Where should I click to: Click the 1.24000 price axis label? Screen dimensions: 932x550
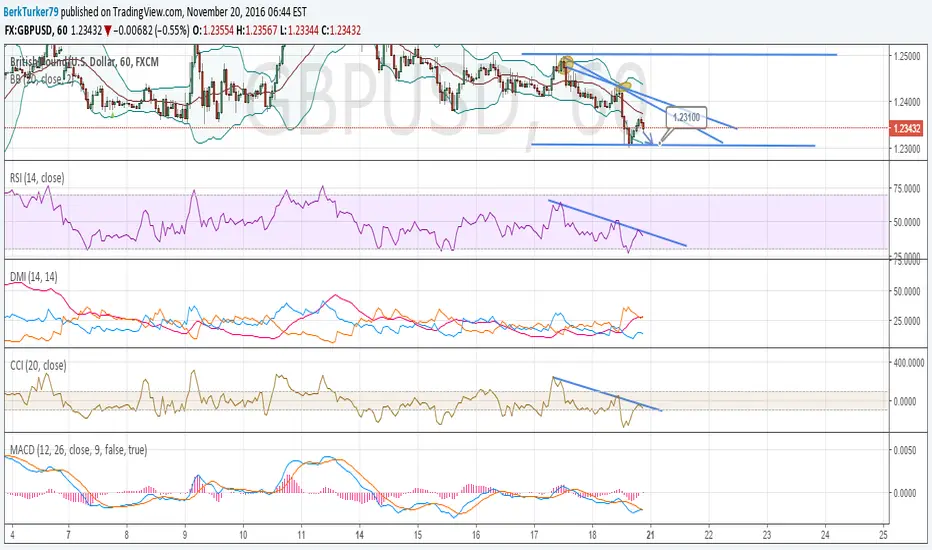click(907, 102)
